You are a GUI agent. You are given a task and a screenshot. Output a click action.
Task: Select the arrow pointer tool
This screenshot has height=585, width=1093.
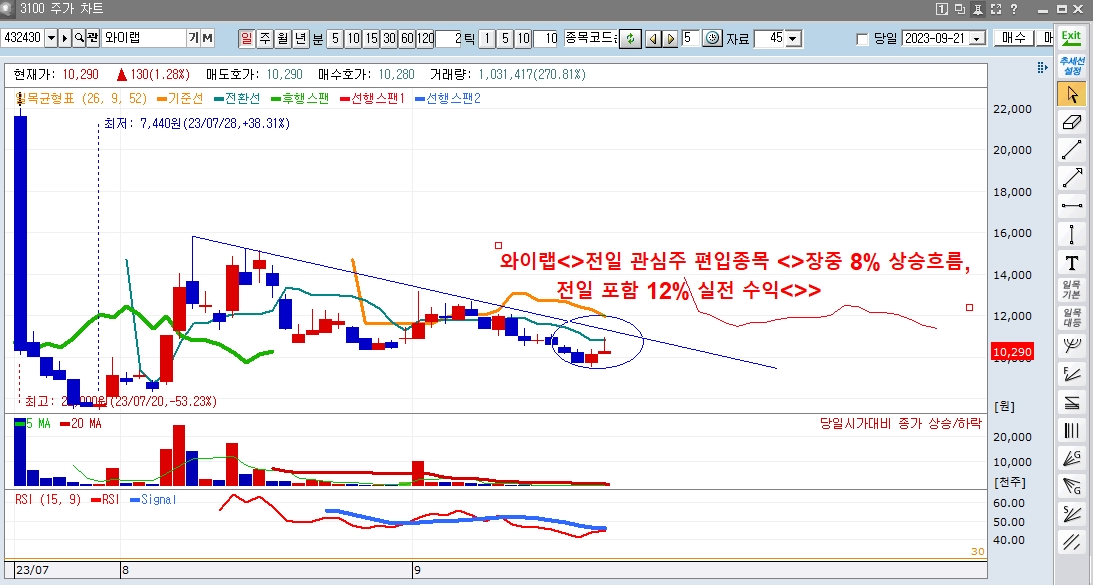[1071, 93]
